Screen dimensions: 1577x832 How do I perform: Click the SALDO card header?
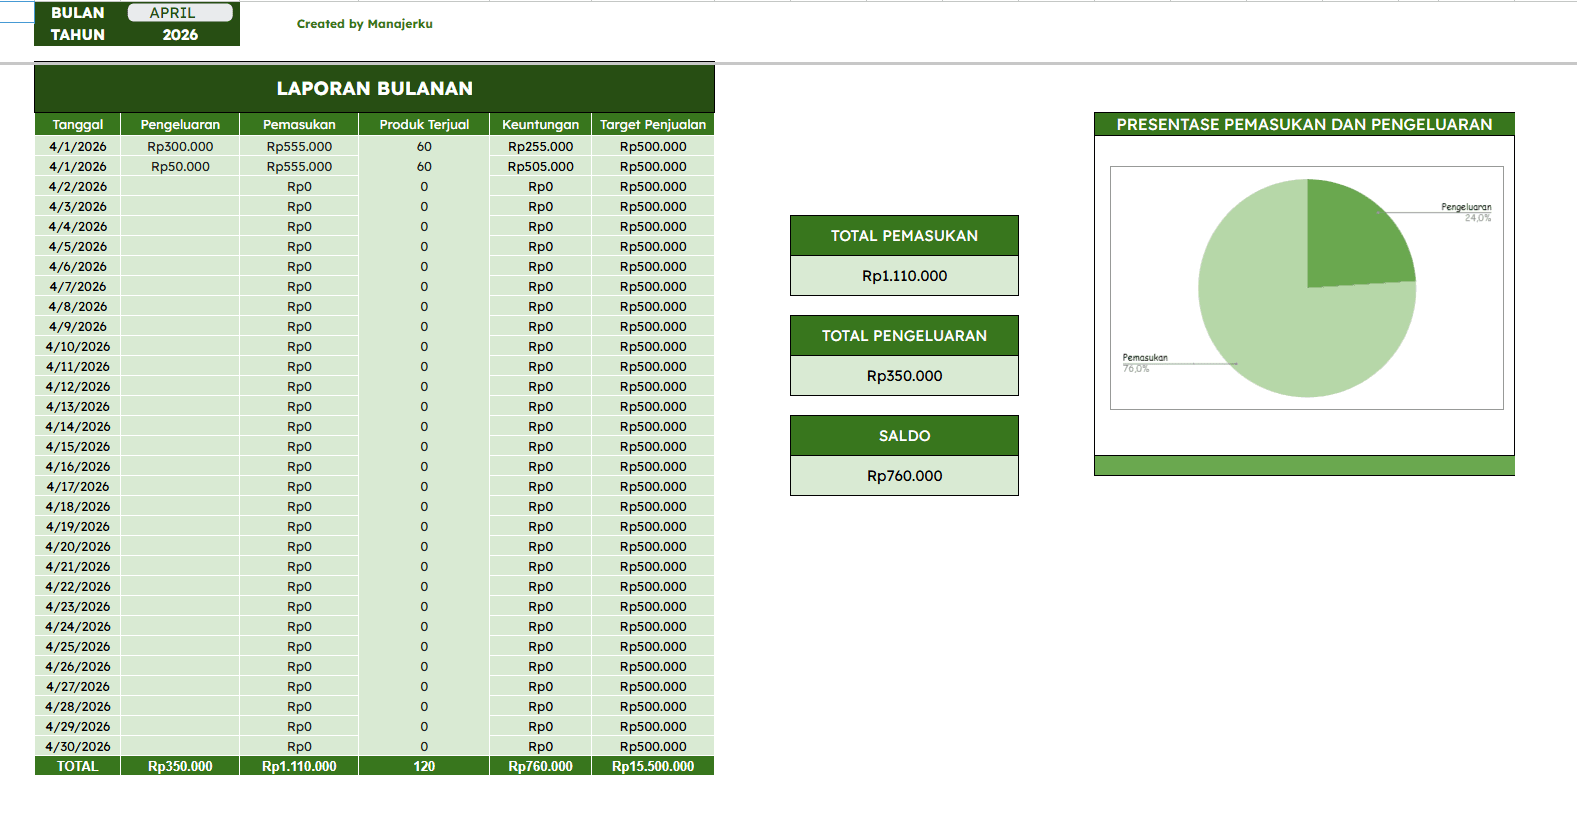[x=904, y=436]
